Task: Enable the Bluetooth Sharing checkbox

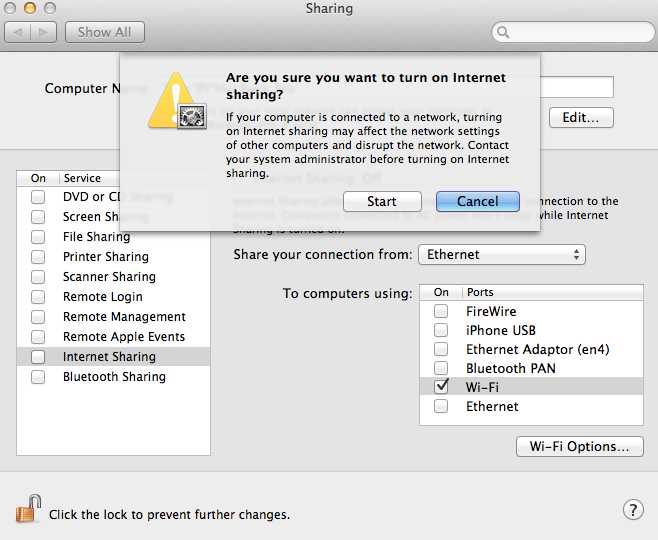Action: [x=38, y=377]
